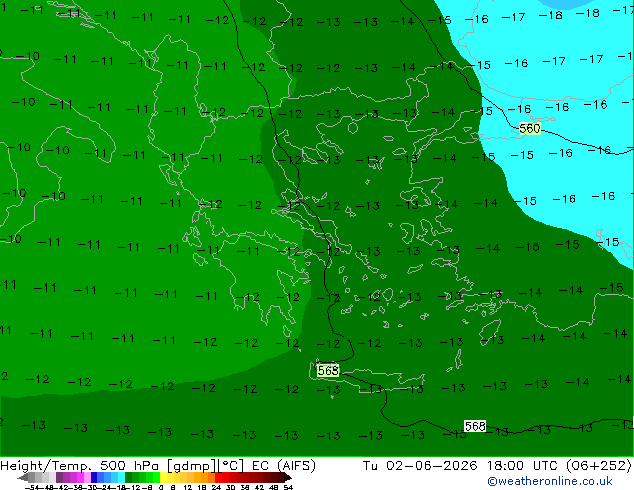
Task: Pick the bright yellow swatch in the legend
Action: (x=163, y=477)
